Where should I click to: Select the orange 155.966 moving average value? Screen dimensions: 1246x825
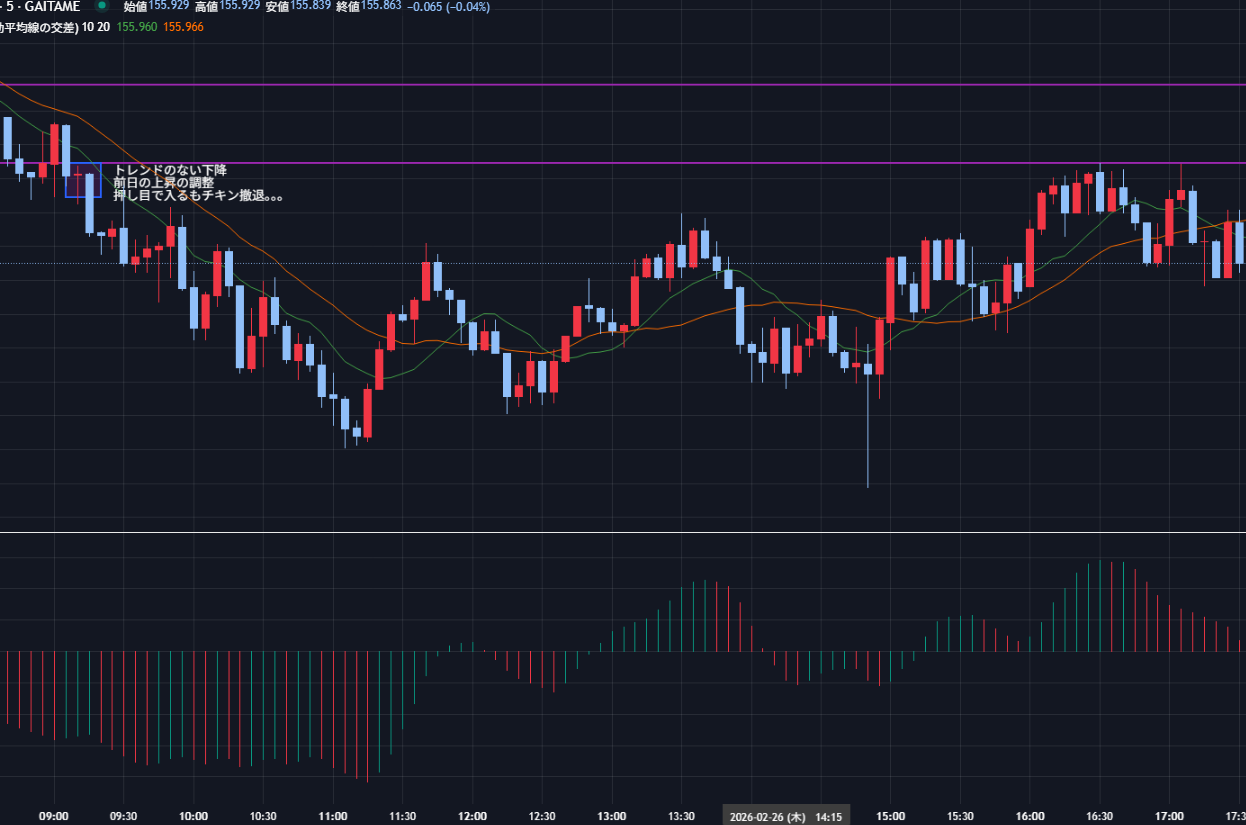183,27
